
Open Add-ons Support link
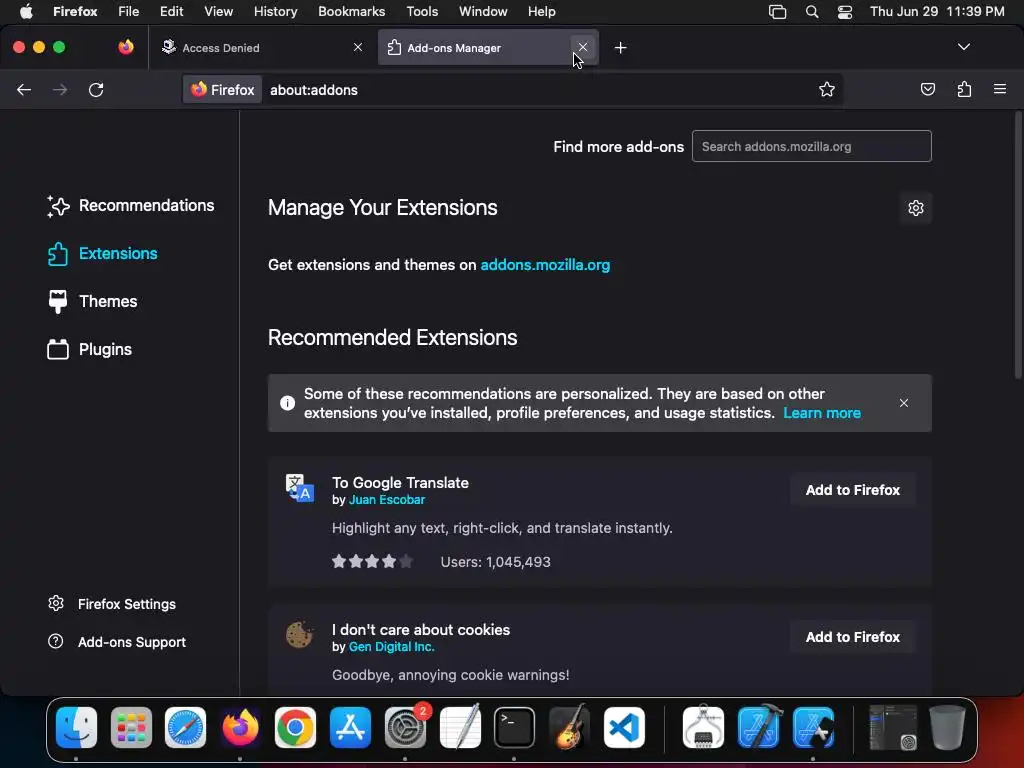118,642
